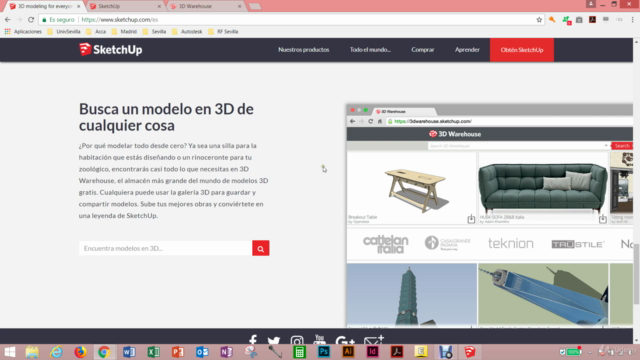
Task: Open the Comprar menu item
Action: pos(423,50)
